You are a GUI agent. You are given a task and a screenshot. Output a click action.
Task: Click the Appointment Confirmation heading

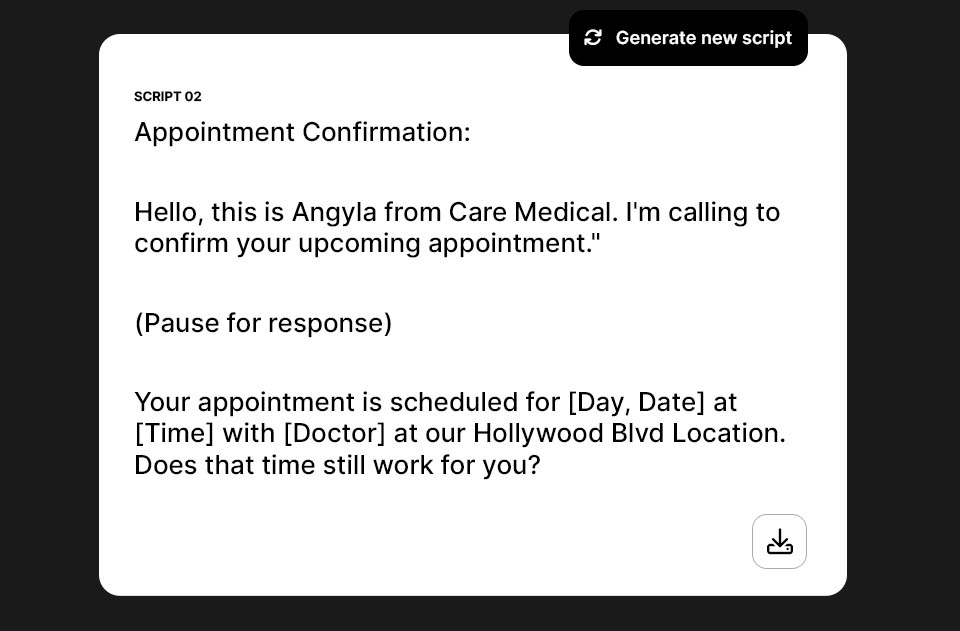coord(302,132)
